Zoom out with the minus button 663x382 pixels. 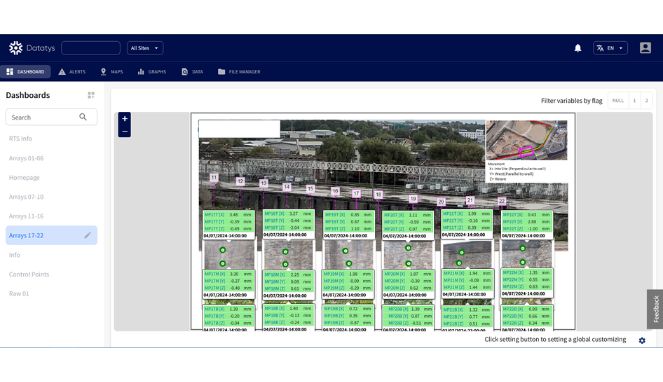pyautogui.click(x=124, y=132)
